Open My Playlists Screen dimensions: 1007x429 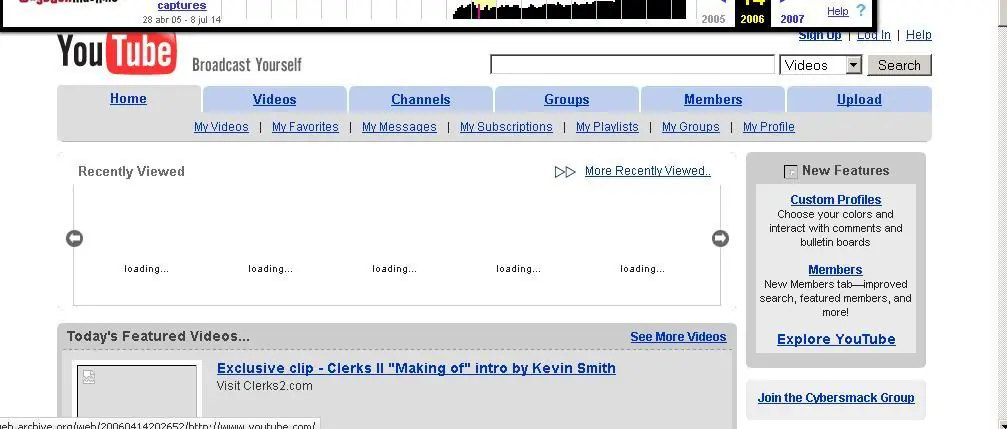point(608,127)
